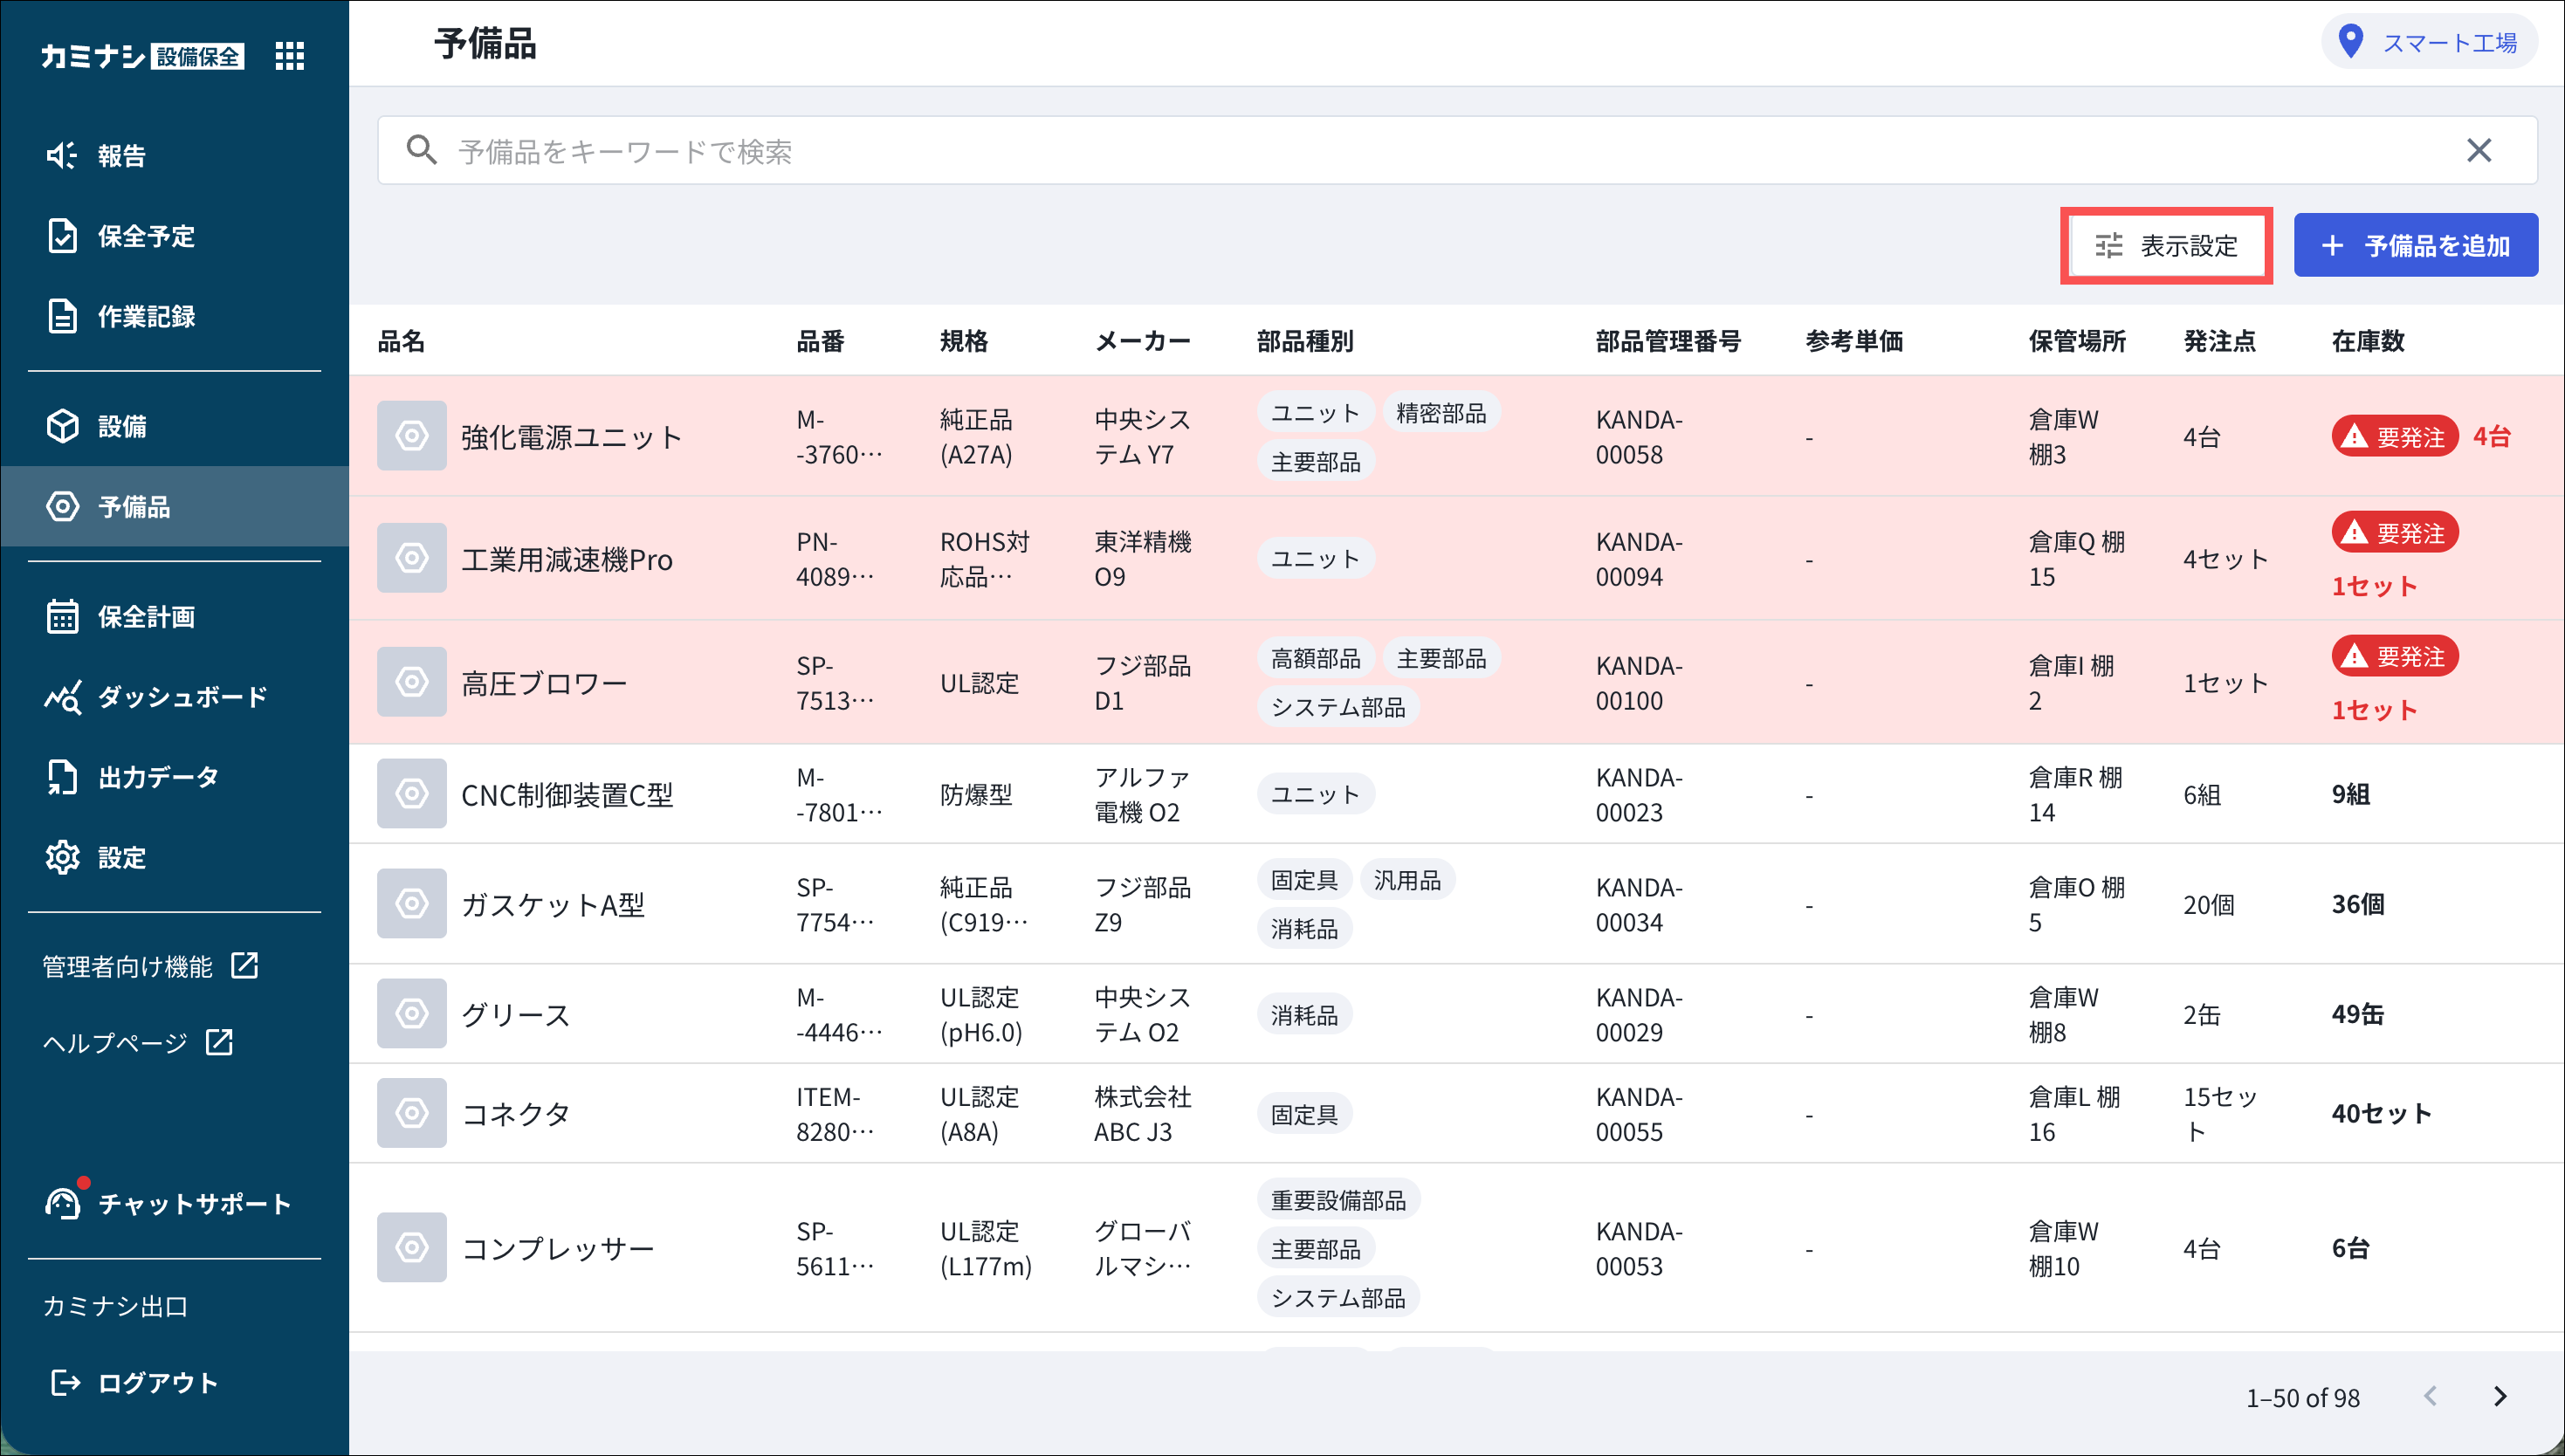Click the 要発注 warning badge for 高圧ブロワー

[2394, 657]
